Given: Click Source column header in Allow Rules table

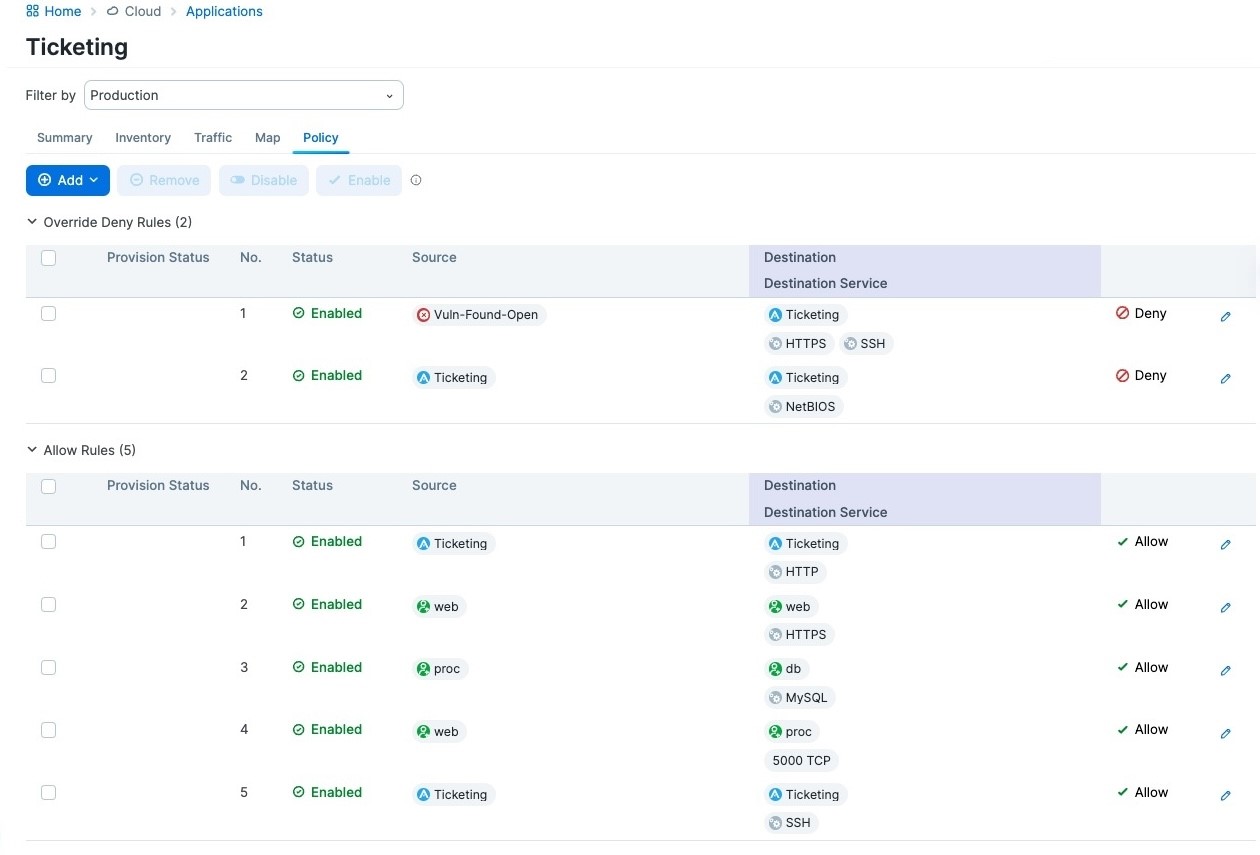Looking at the screenshot, I should tap(434, 485).
